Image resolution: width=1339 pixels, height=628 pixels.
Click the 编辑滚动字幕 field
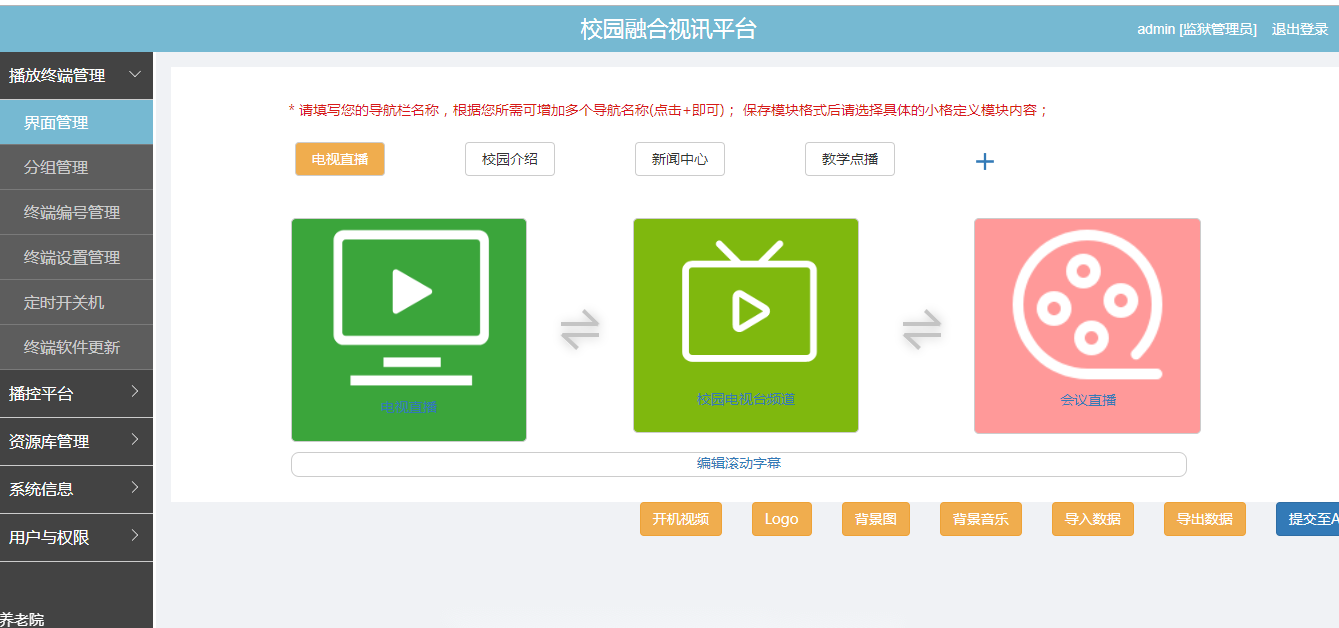tap(739, 464)
